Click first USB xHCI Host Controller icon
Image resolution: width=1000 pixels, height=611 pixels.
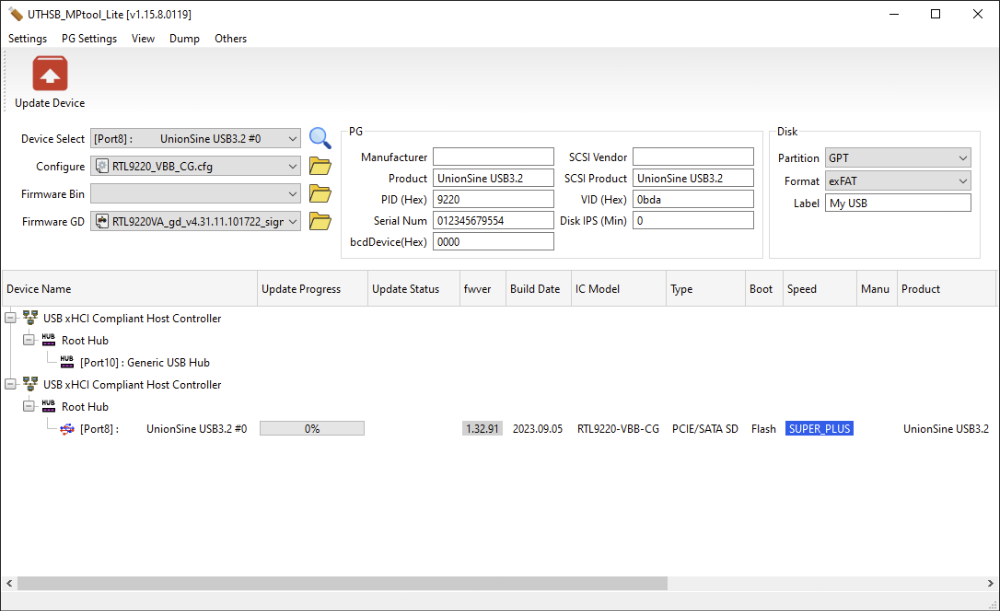click(30, 318)
